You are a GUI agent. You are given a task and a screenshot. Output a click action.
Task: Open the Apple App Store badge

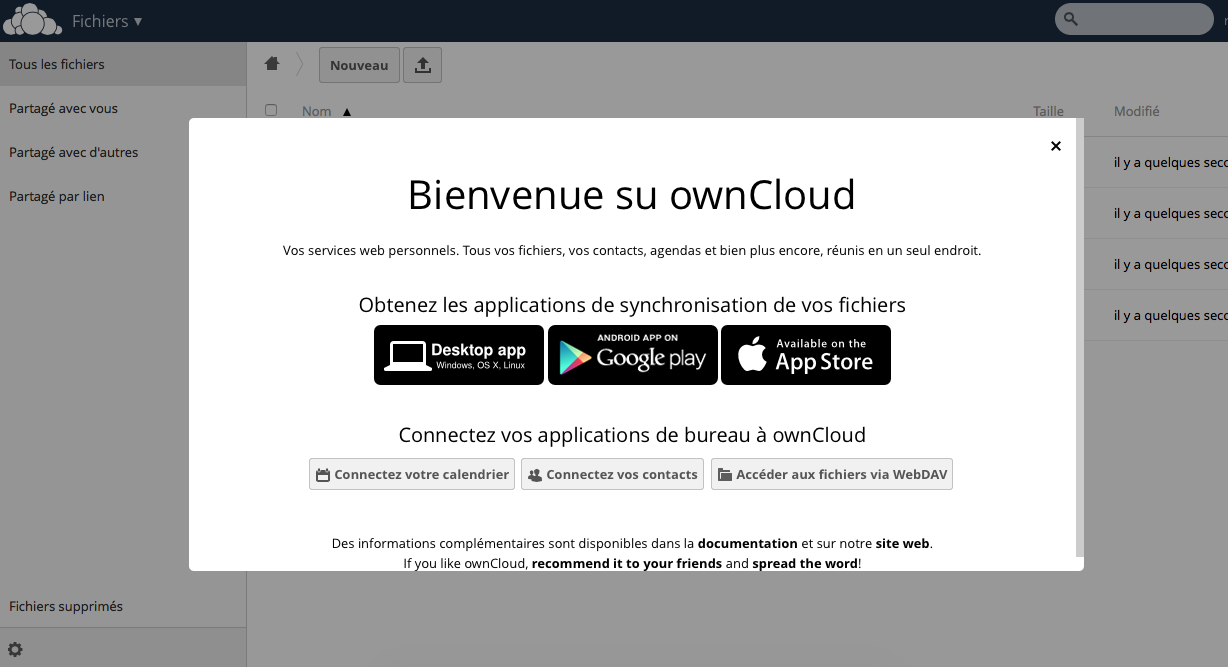tap(806, 355)
